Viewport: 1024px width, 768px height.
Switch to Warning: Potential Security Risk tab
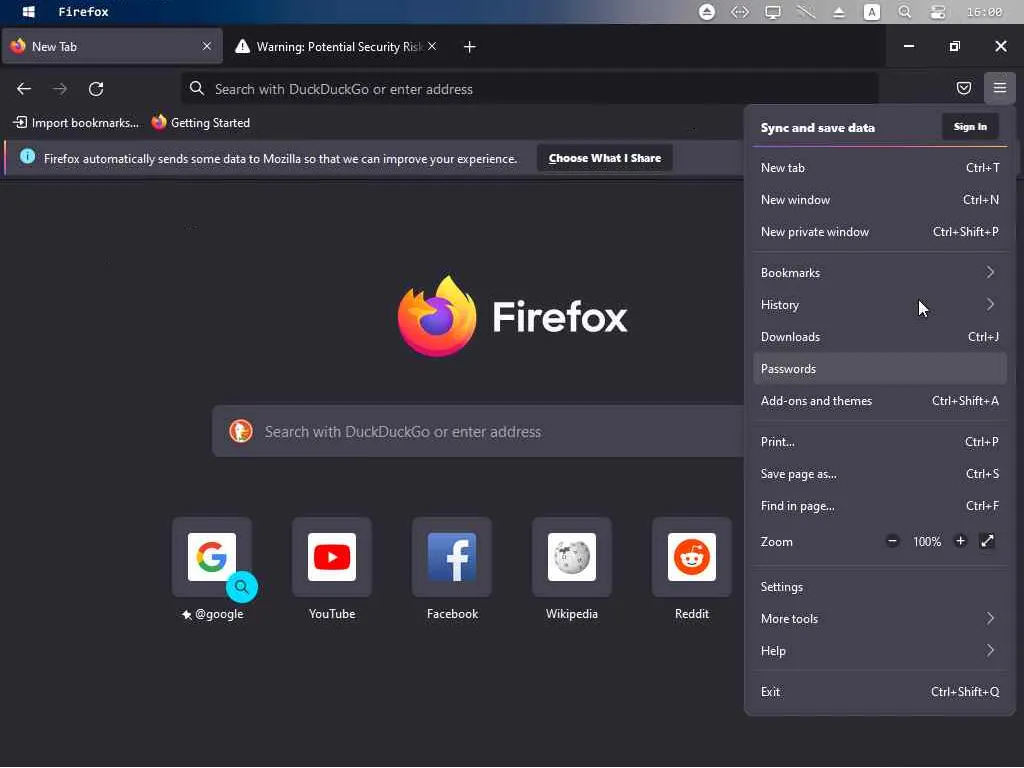(336, 46)
